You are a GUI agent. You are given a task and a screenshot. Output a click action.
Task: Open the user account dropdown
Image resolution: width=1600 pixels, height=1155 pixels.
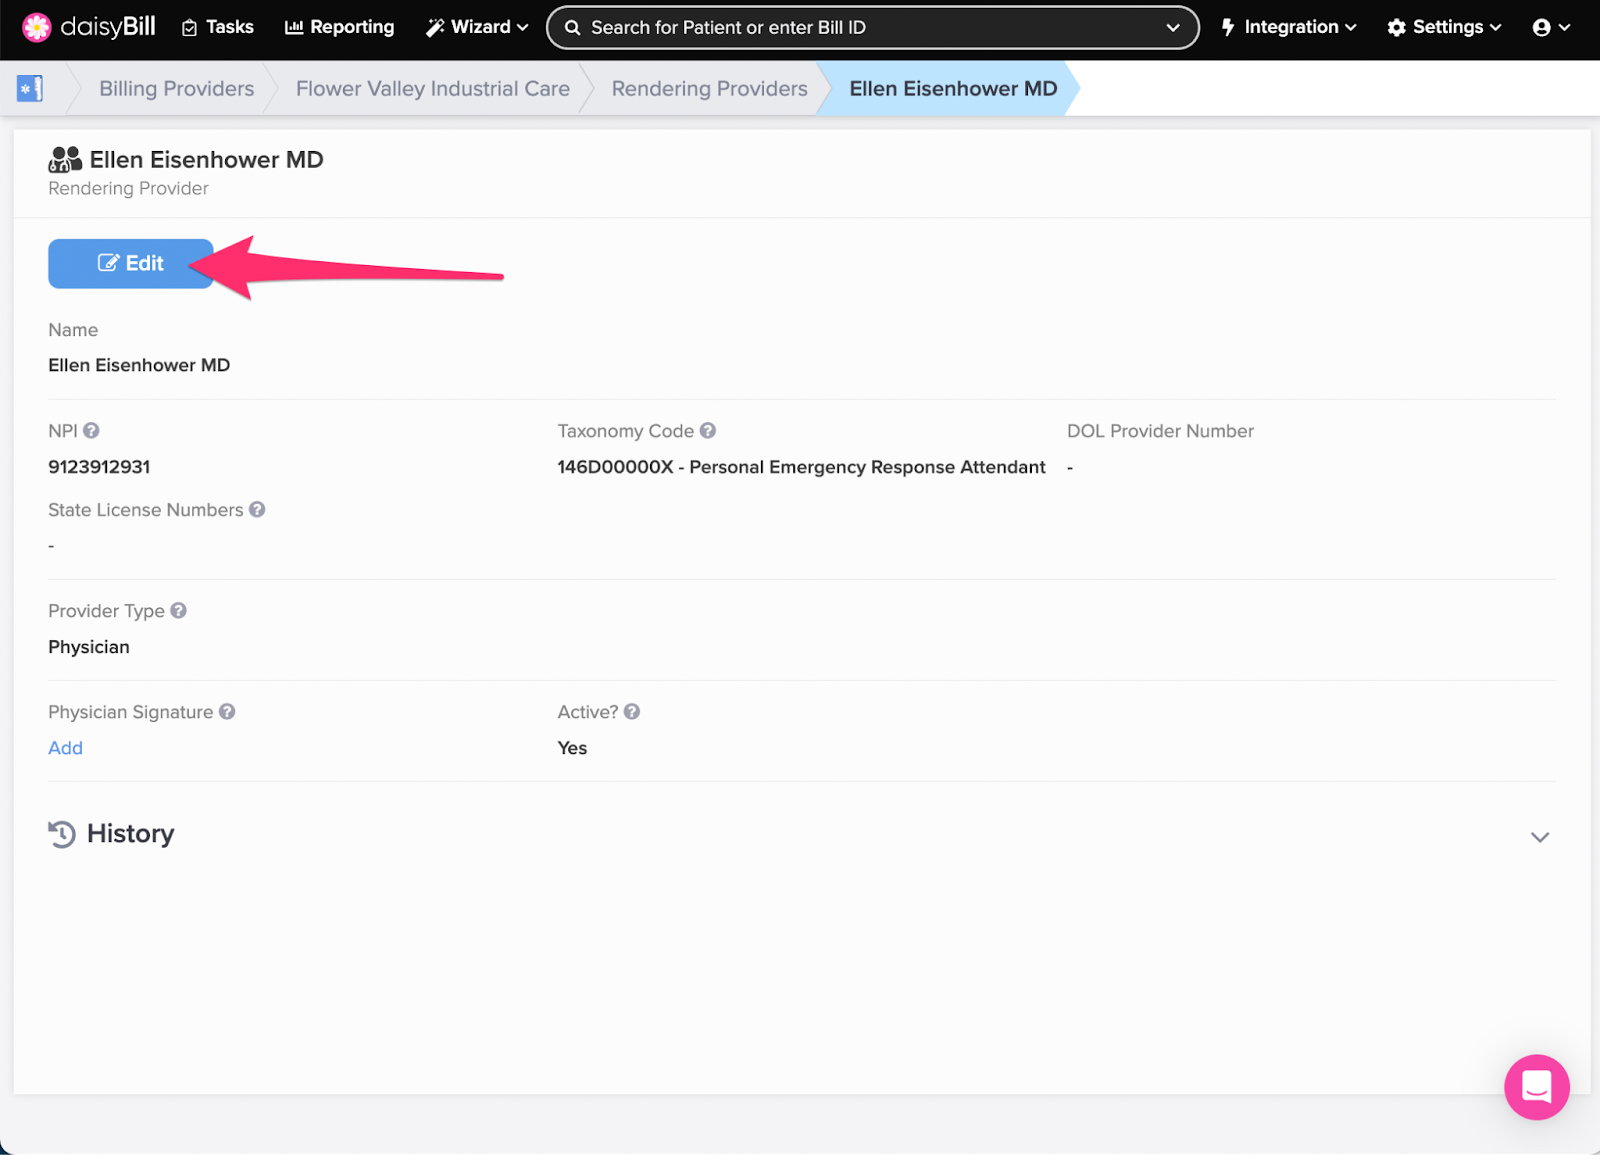coord(1551,27)
